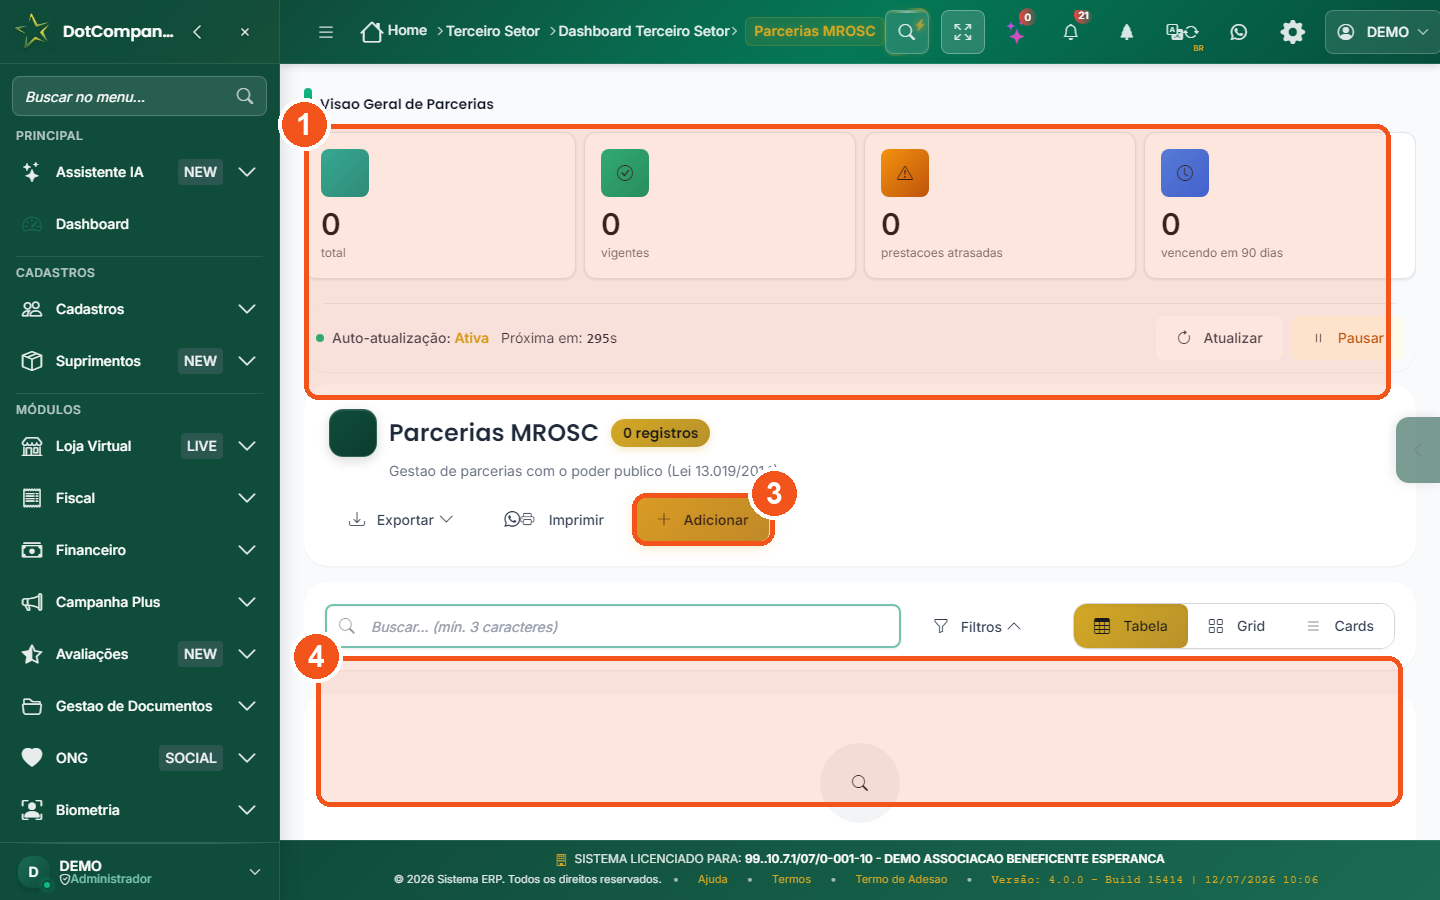1440x900 pixels.
Task: Expand Assistente IA chevron
Action: [247, 172]
